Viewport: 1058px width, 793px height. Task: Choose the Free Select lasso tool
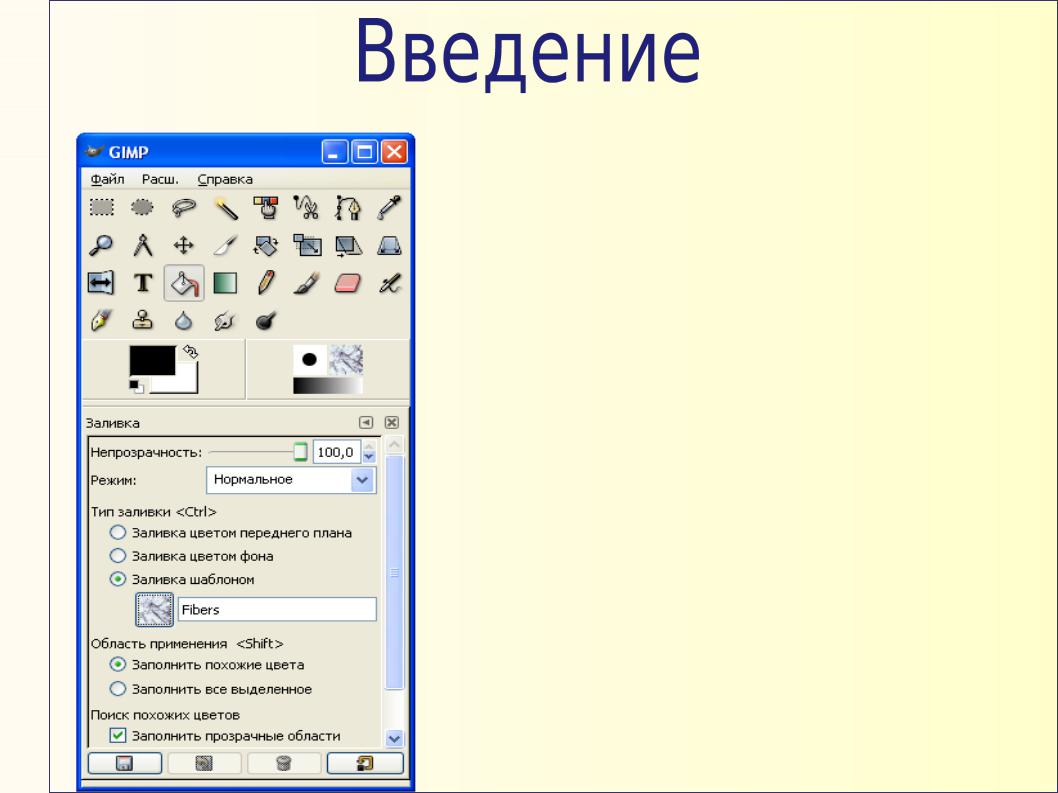tap(184, 207)
